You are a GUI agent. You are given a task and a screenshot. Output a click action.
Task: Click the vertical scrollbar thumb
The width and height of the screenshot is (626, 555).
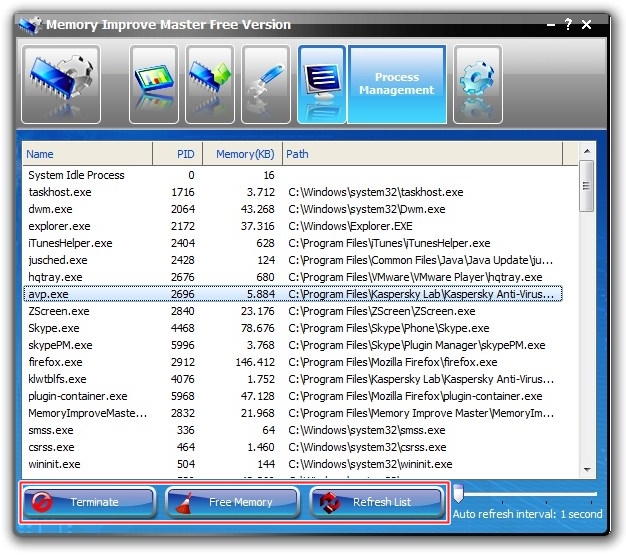586,186
